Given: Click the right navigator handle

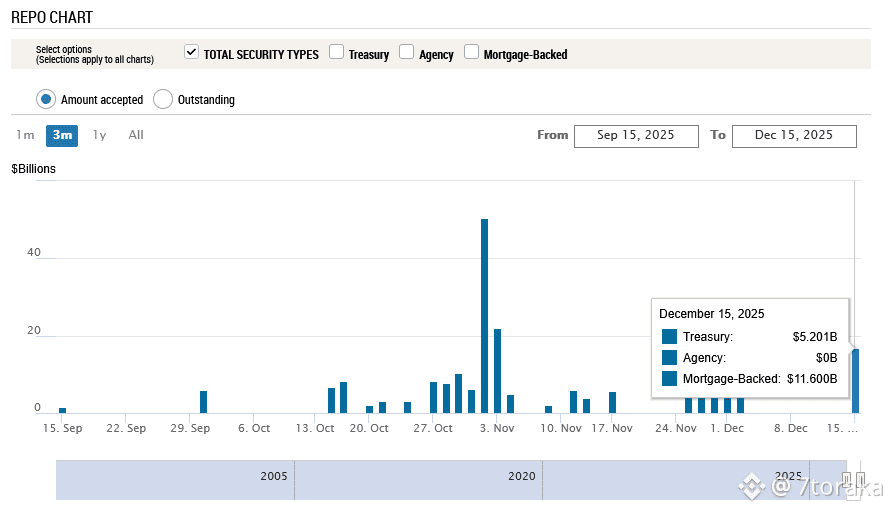Looking at the screenshot, I should click(x=860, y=480).
